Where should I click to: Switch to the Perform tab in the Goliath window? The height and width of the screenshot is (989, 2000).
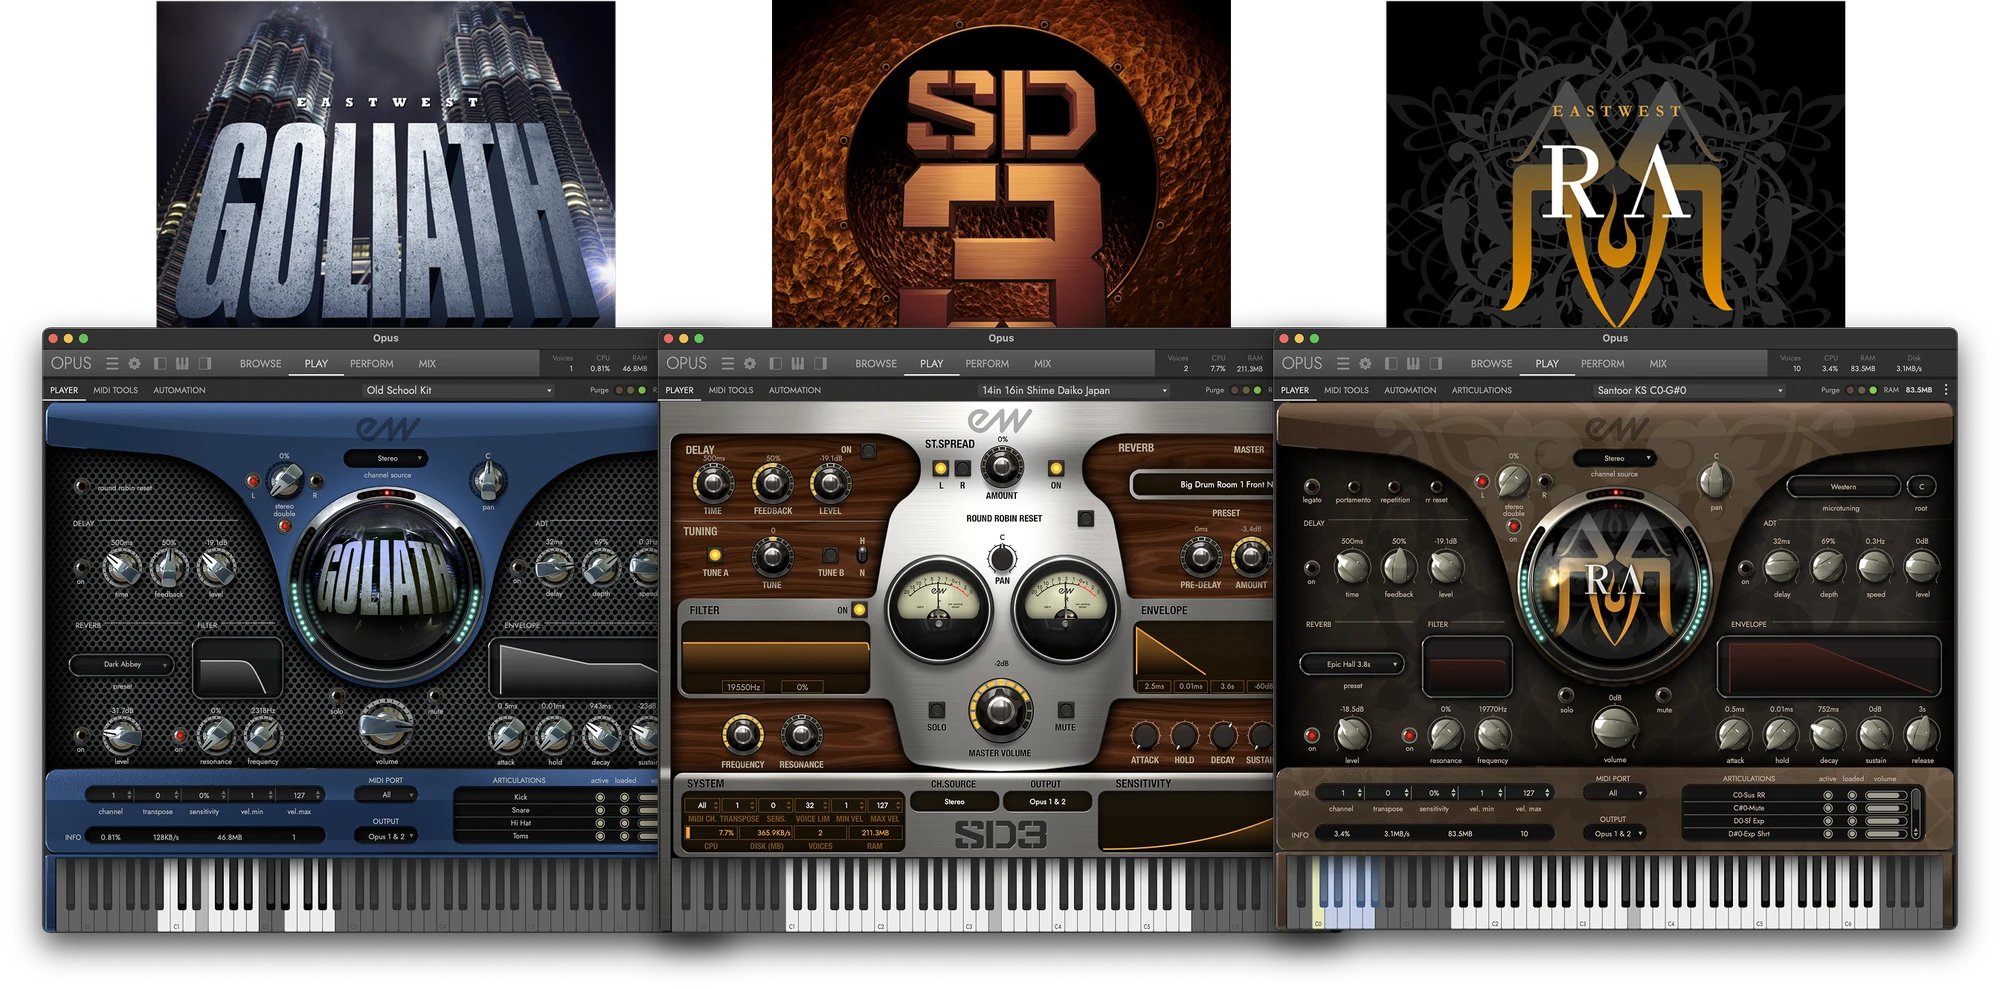(x=371, y=364)
